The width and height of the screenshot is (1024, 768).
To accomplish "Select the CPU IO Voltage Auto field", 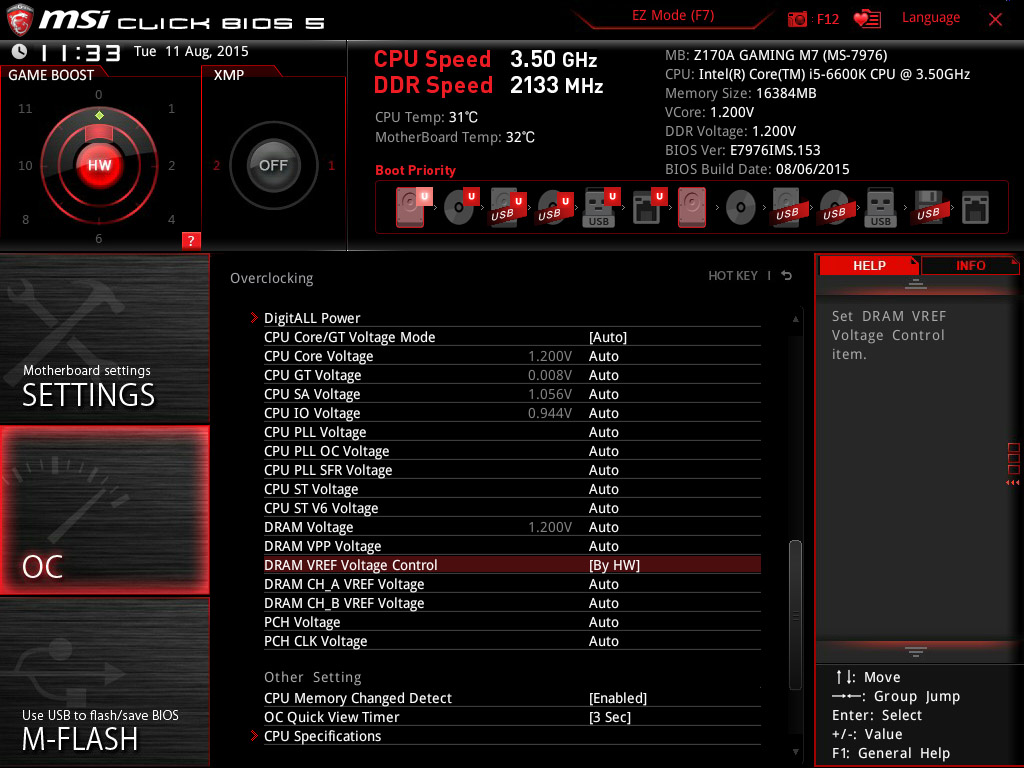I will coord(604,413).
